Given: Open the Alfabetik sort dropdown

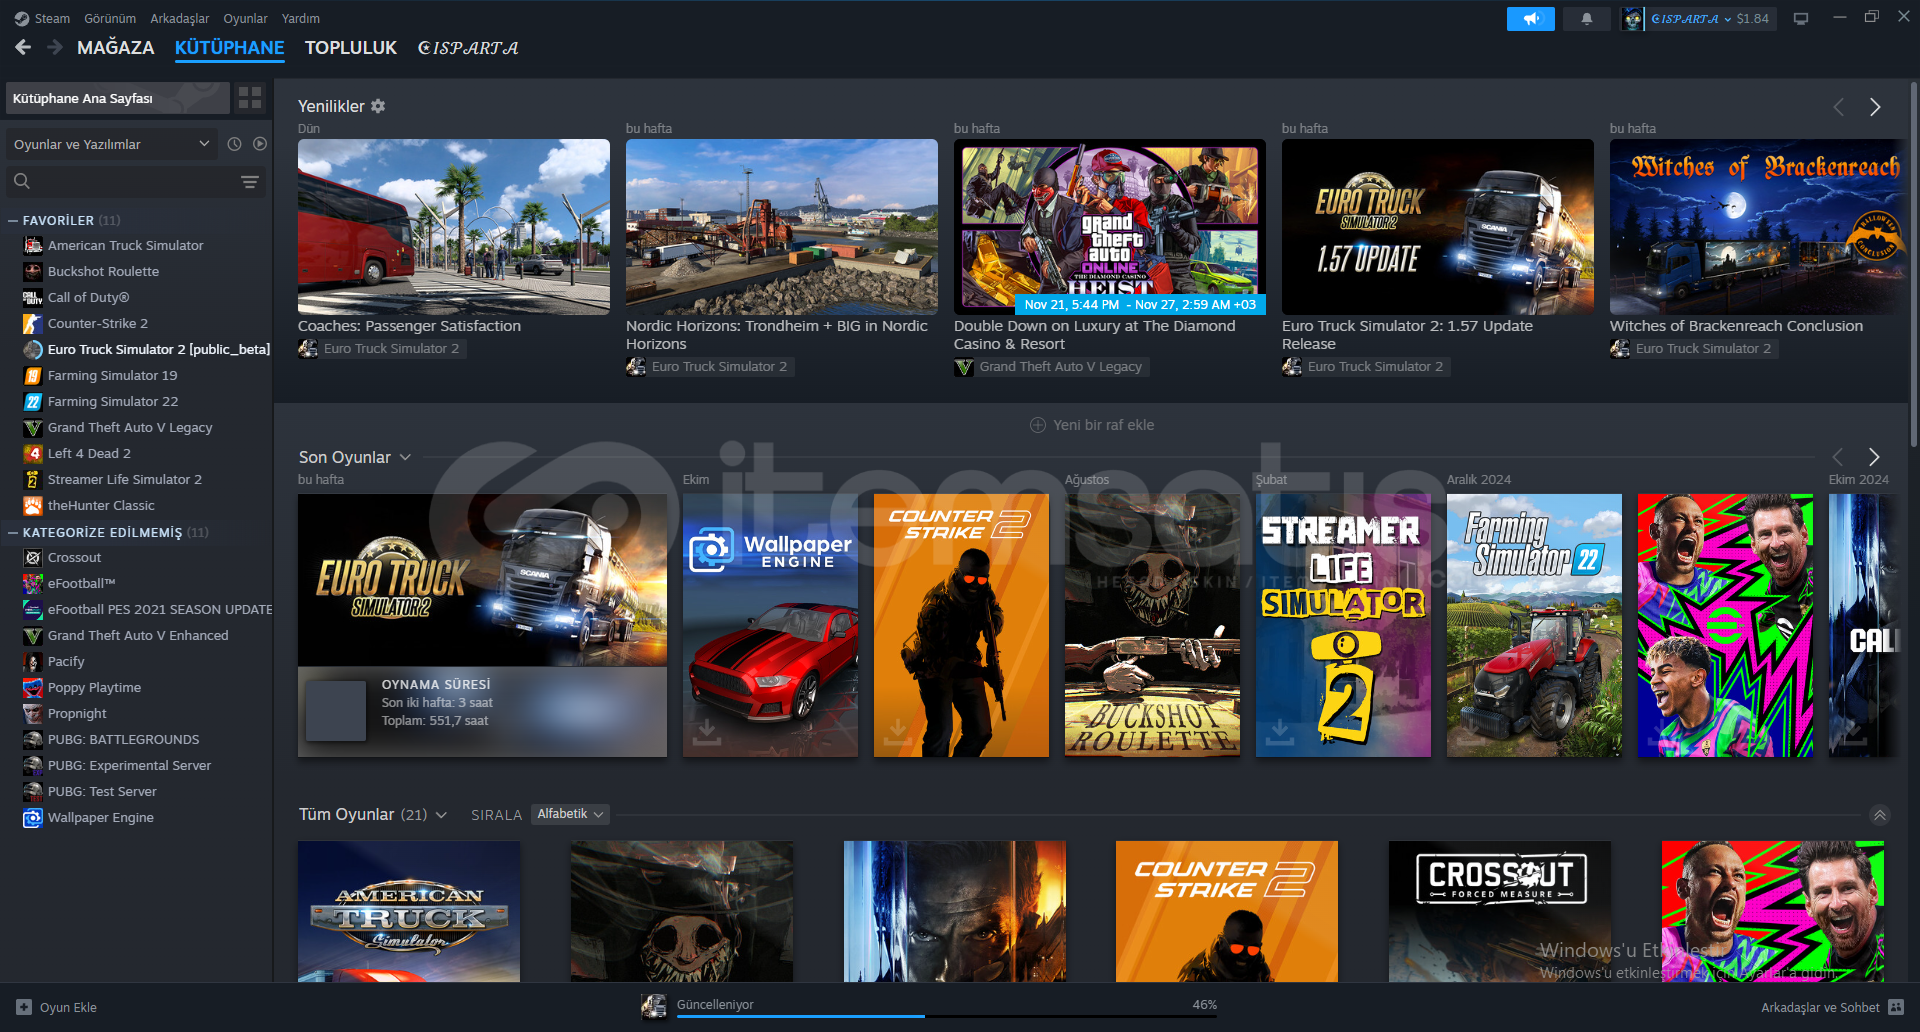Looking at the screenshot, I should click(570, 814).
